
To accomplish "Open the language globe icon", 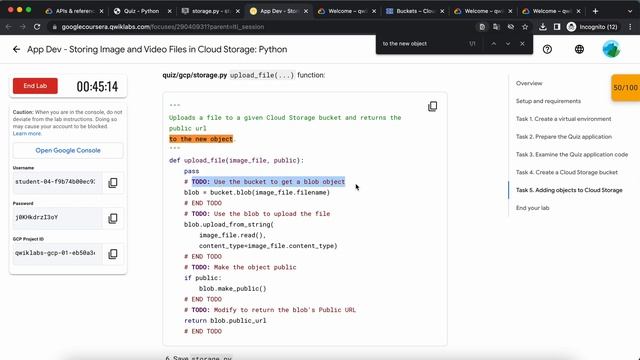I will pyautogui.click(x=579, y=49).
